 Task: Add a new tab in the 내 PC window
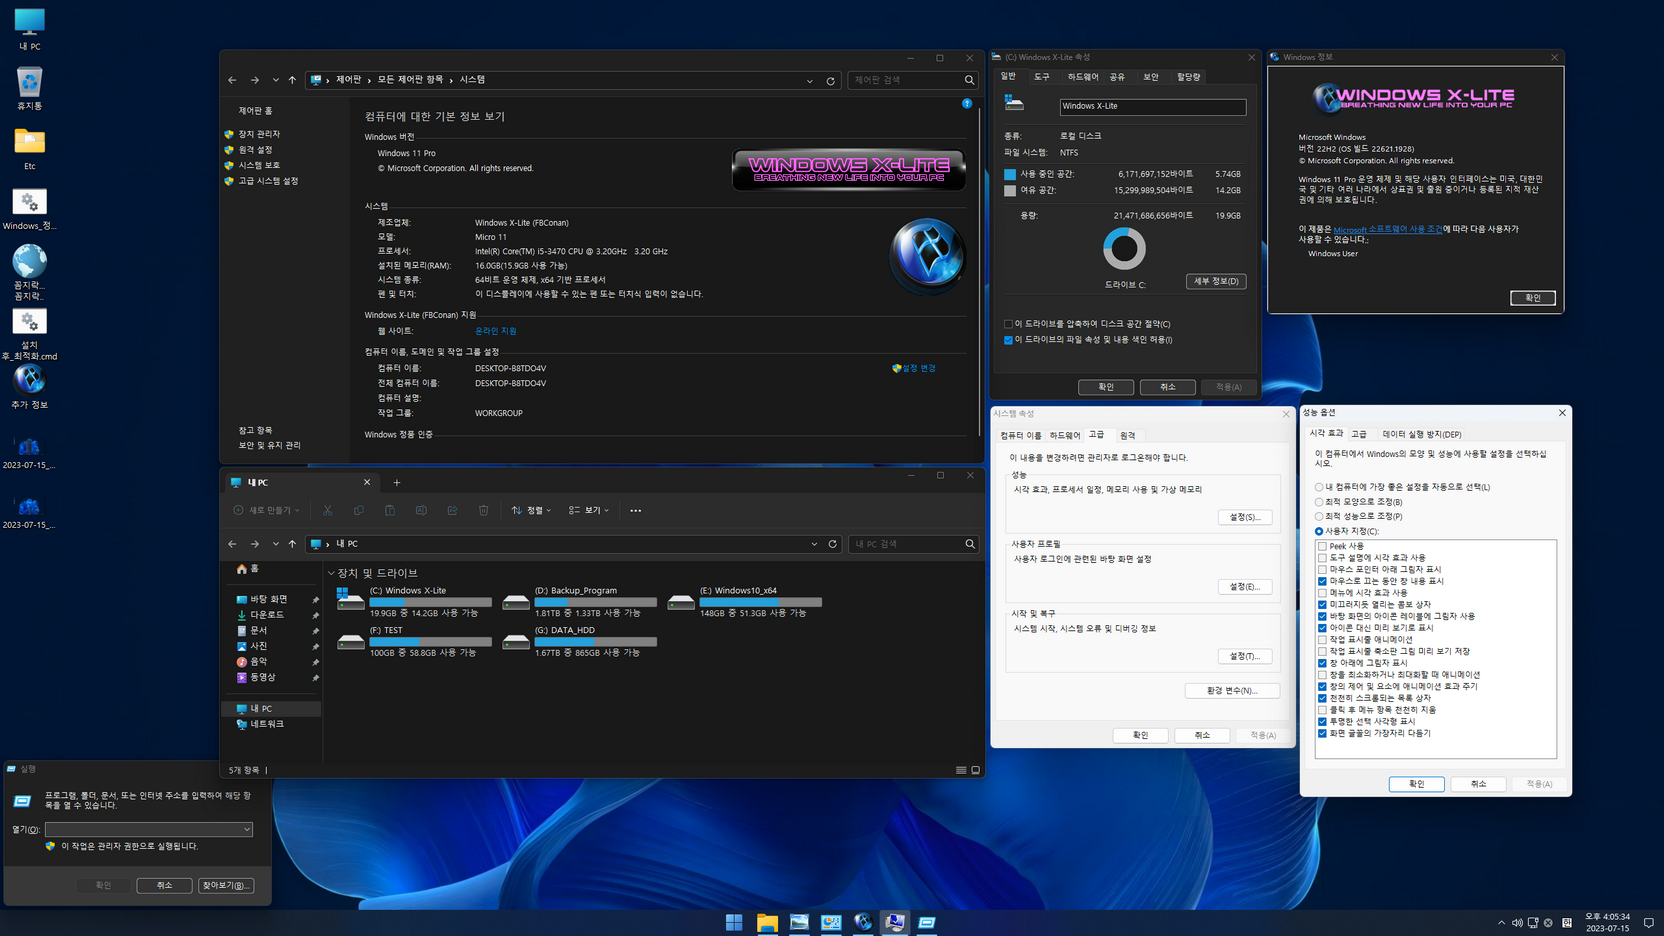pos(397,482)
